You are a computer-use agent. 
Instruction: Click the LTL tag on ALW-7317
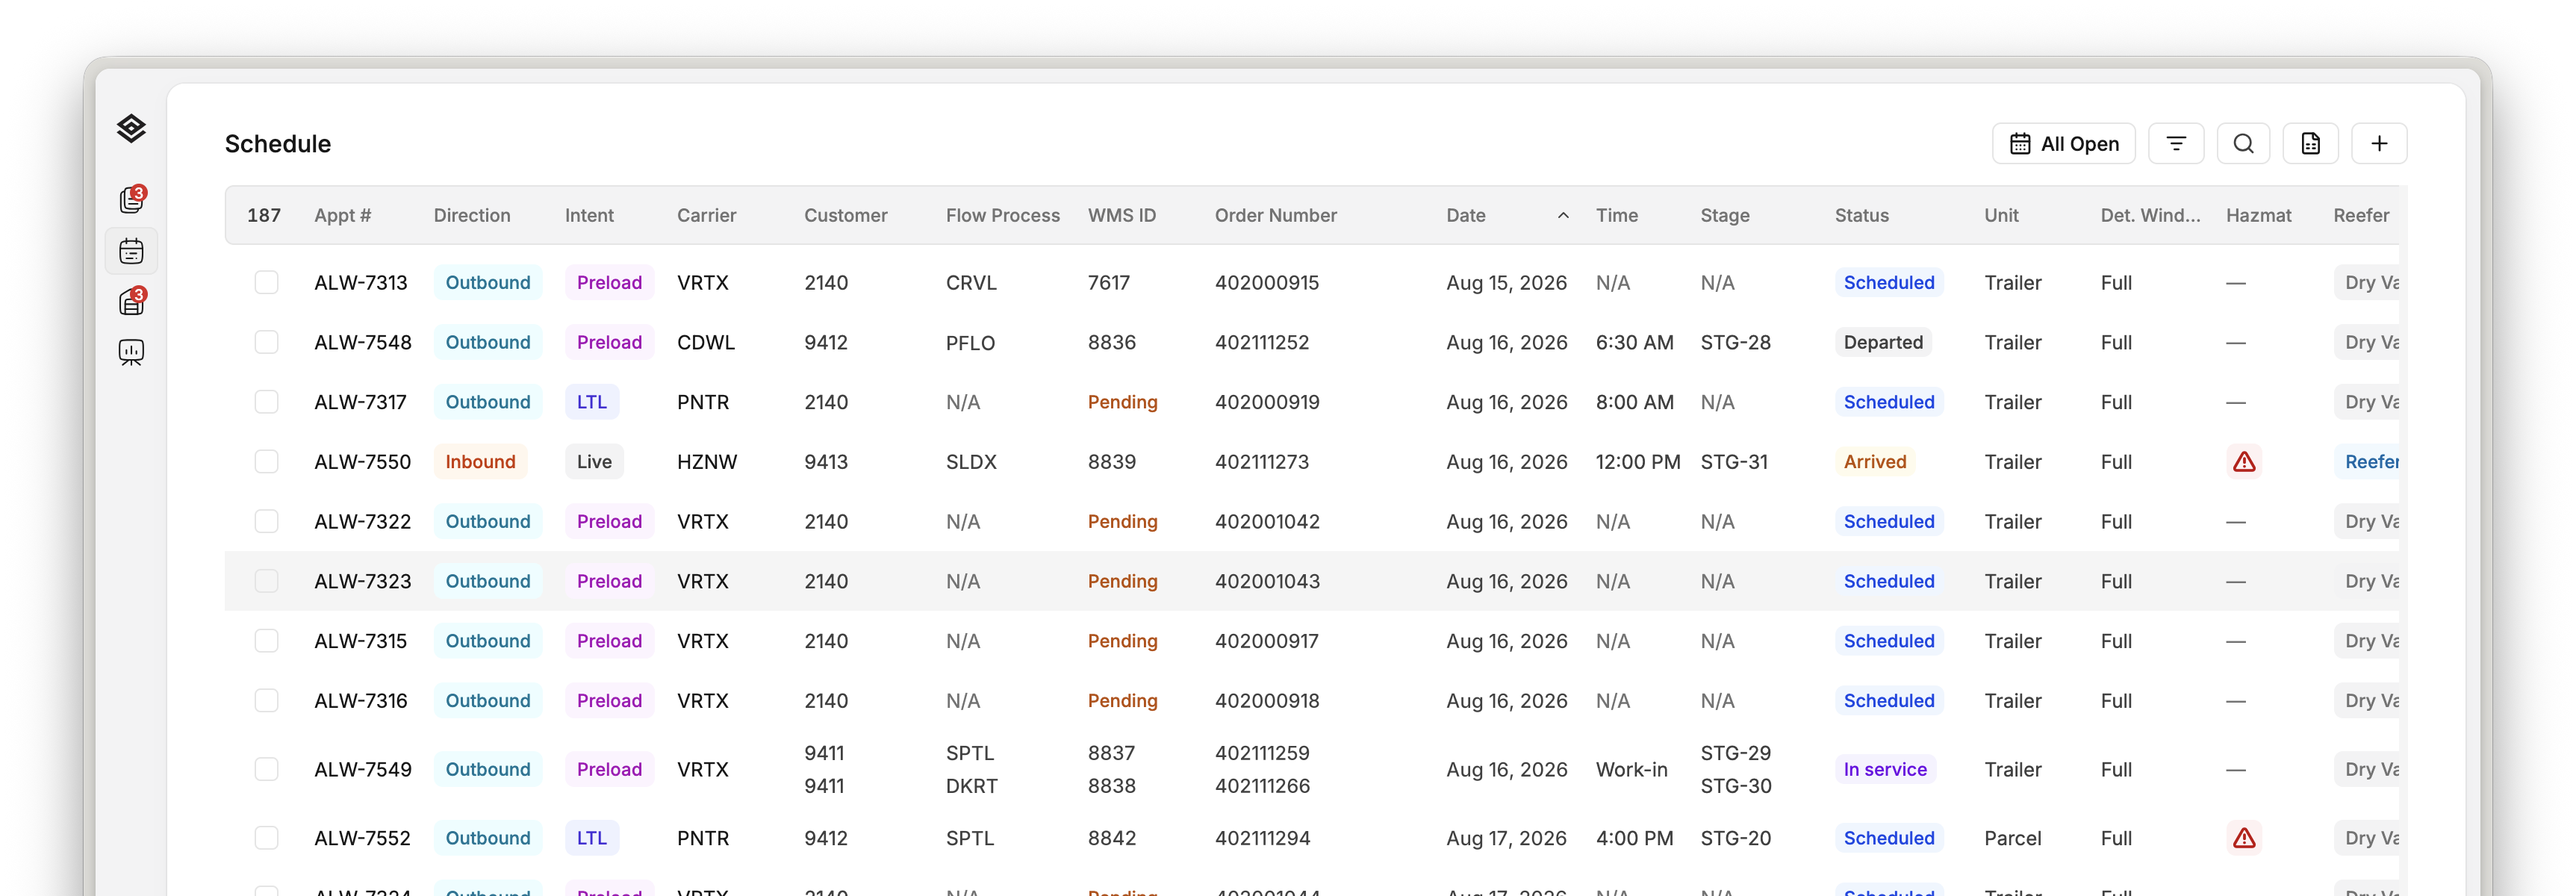coord(592,402)
